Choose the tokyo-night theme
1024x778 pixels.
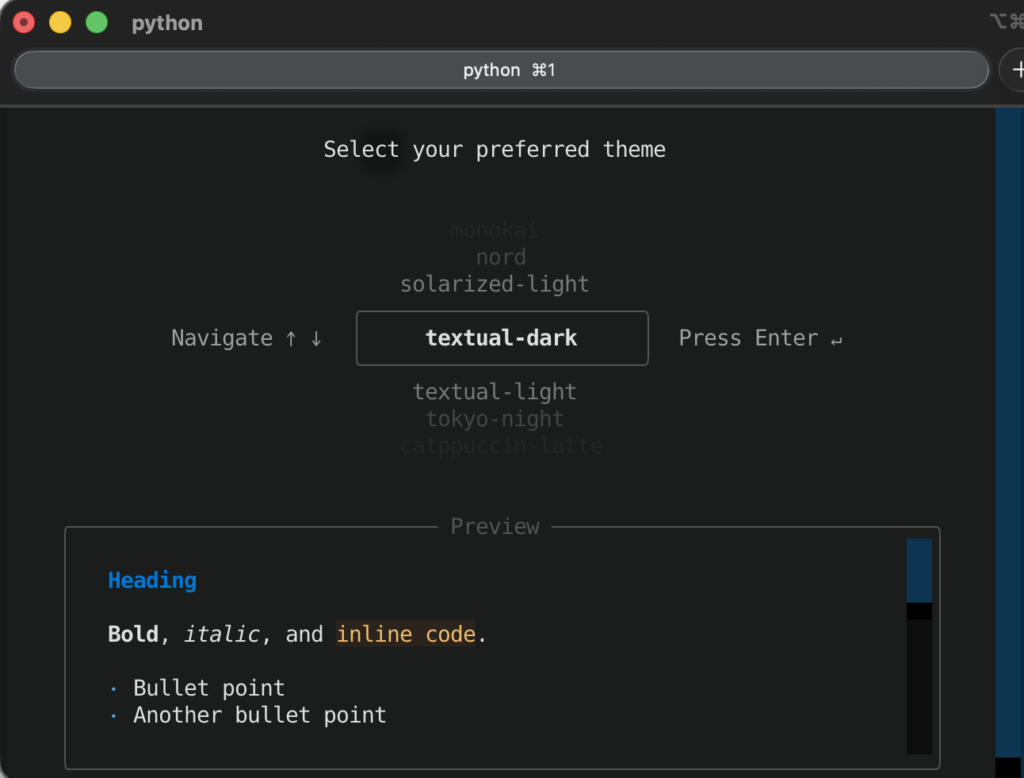tap(494, 419)
